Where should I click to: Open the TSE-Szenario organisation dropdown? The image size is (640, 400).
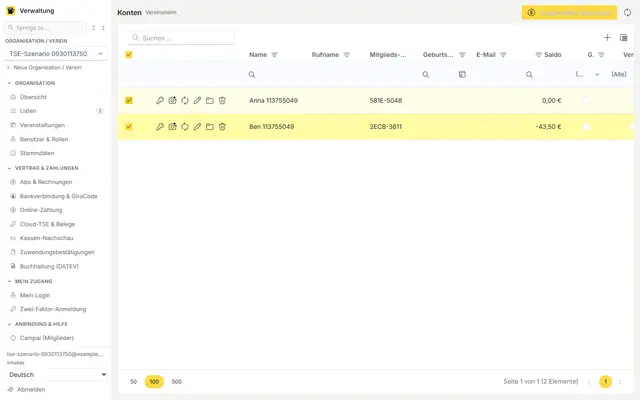56,53
